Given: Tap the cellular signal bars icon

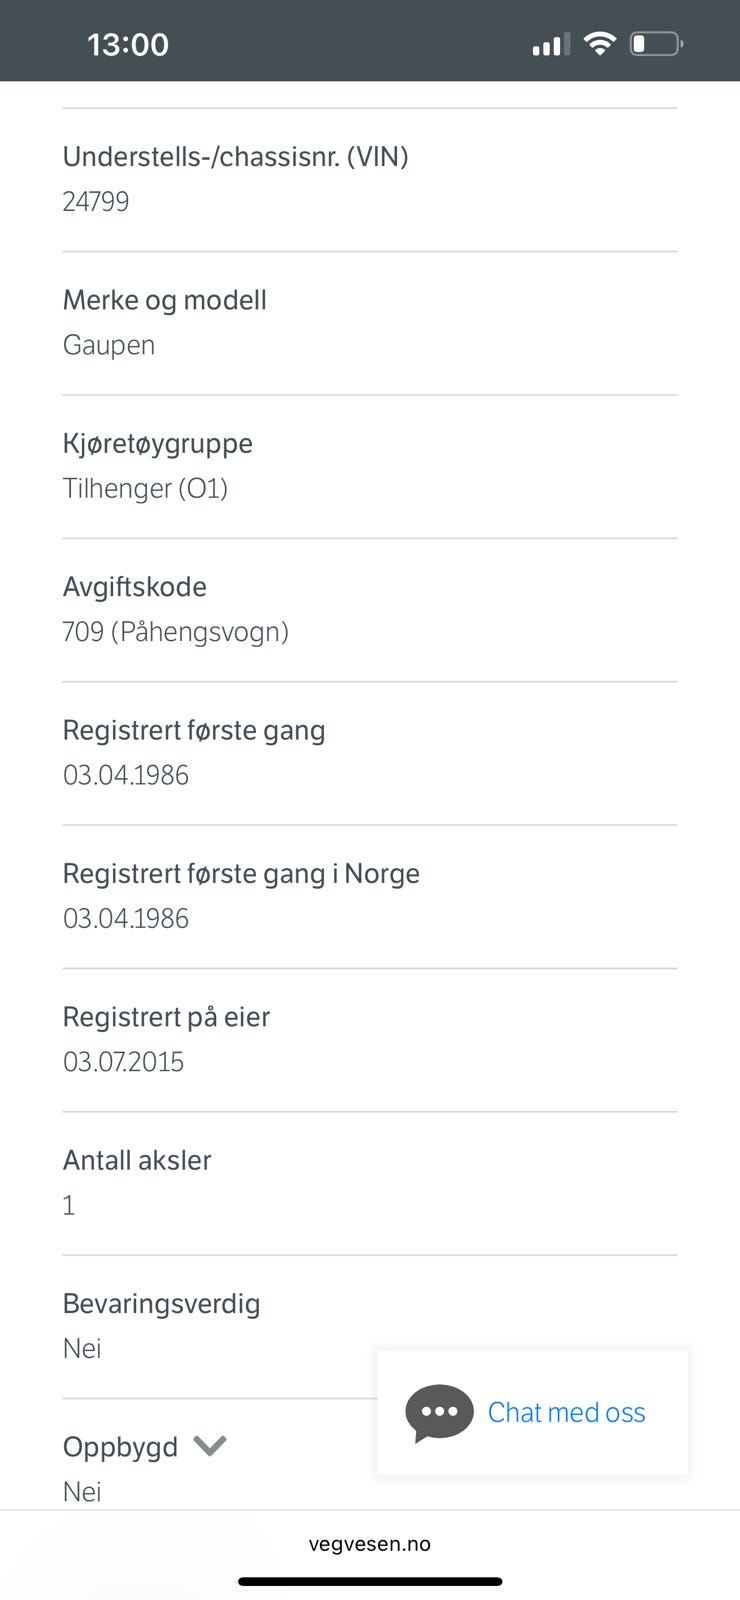Looking at the screenshot, I should (x=550, y=44).
